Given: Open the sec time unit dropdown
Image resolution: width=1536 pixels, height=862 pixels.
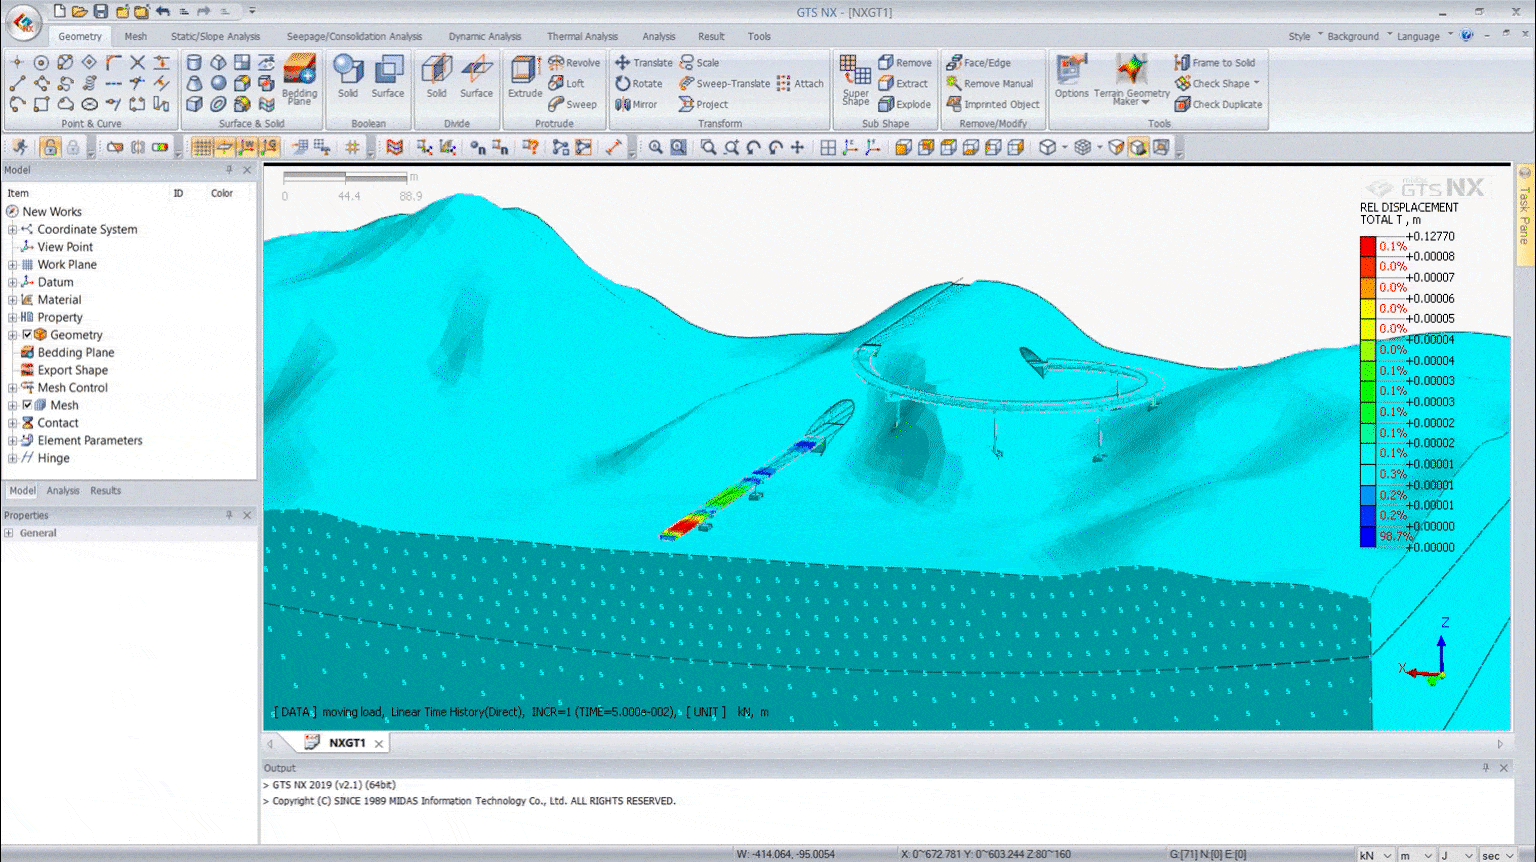Looking at the screenshot, I should click(x=1497, y=855).
